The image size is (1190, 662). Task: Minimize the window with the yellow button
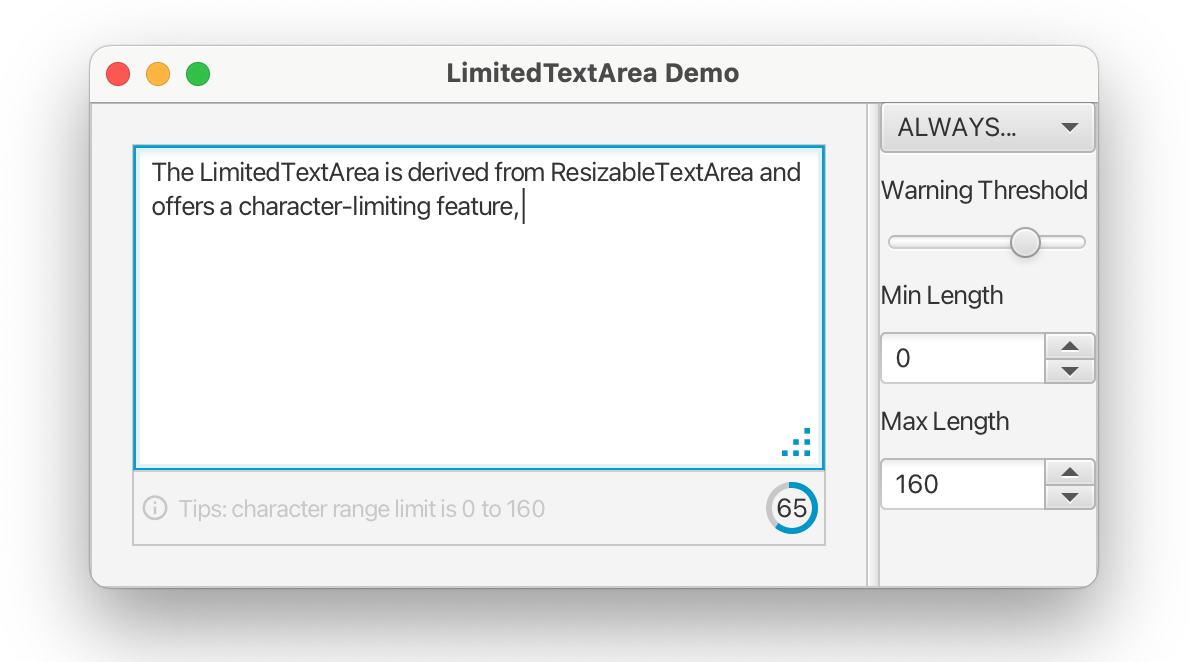[x=158, y=73]
